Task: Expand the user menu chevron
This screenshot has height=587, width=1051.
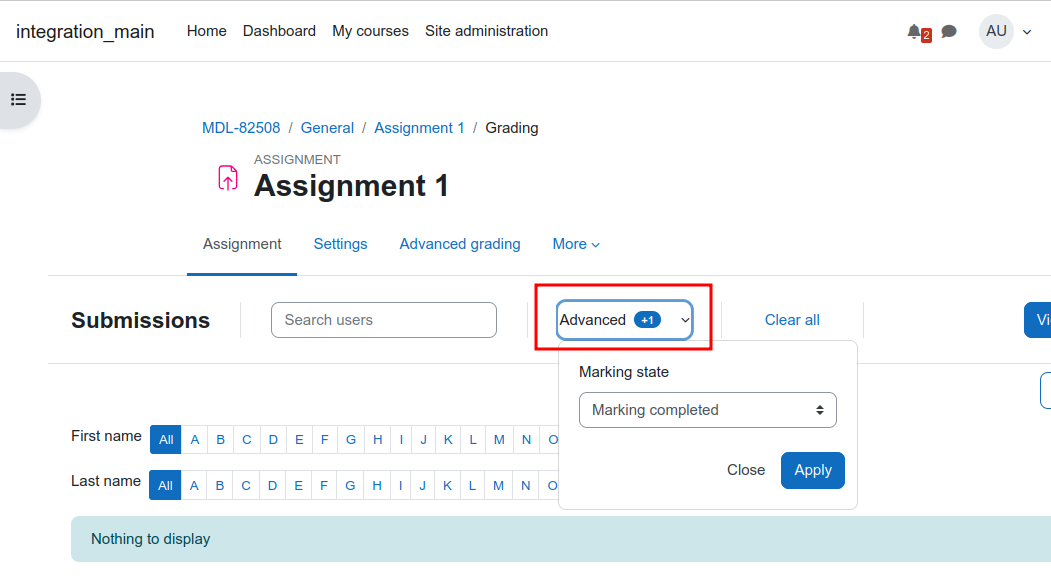Action: (1027, 31)
